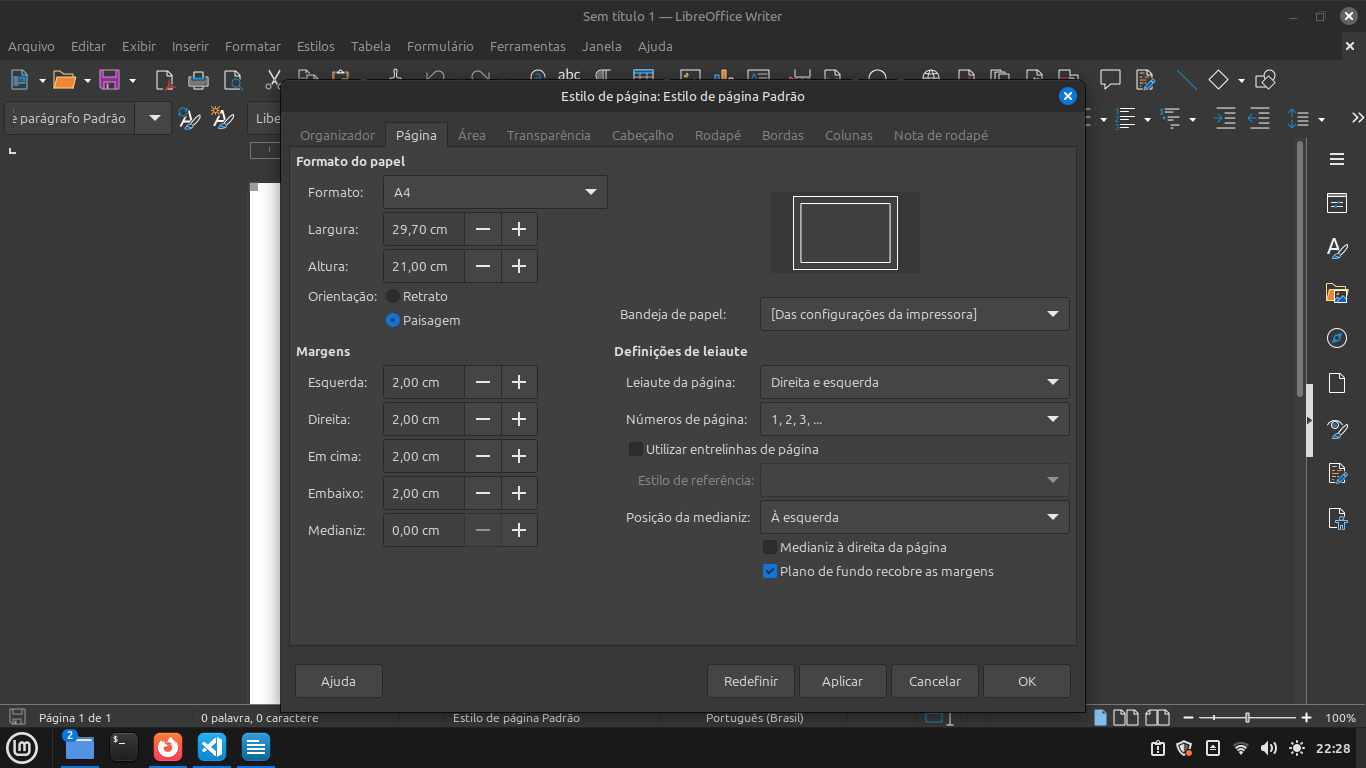Click the OK button
The width and height of the screenshot is (1366, 768).
coord(1027,681)
